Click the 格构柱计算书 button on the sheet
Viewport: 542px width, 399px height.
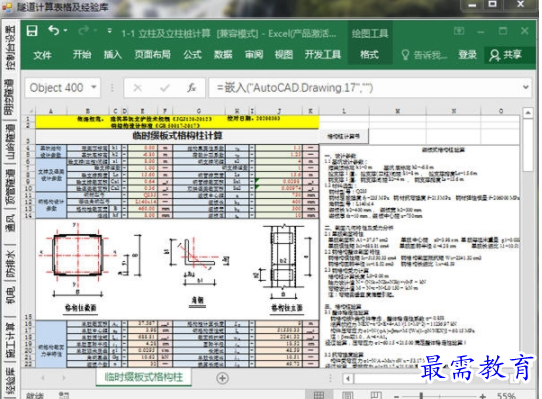point(344,136)
